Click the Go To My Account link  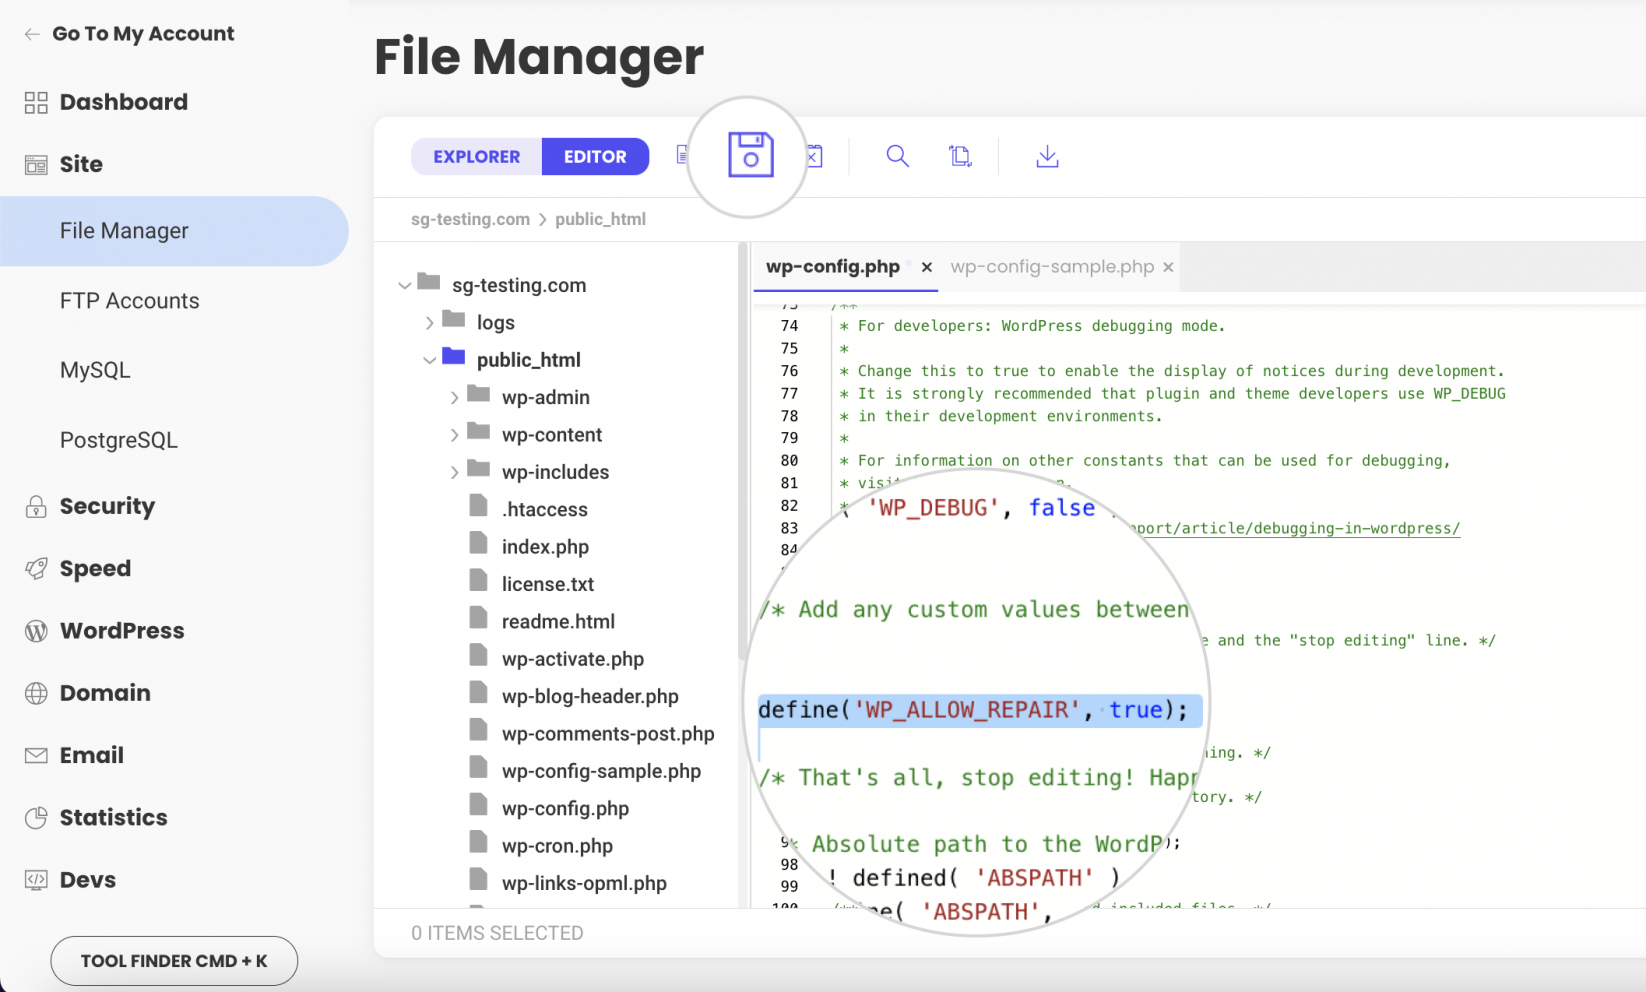click(x=143, y=34)
